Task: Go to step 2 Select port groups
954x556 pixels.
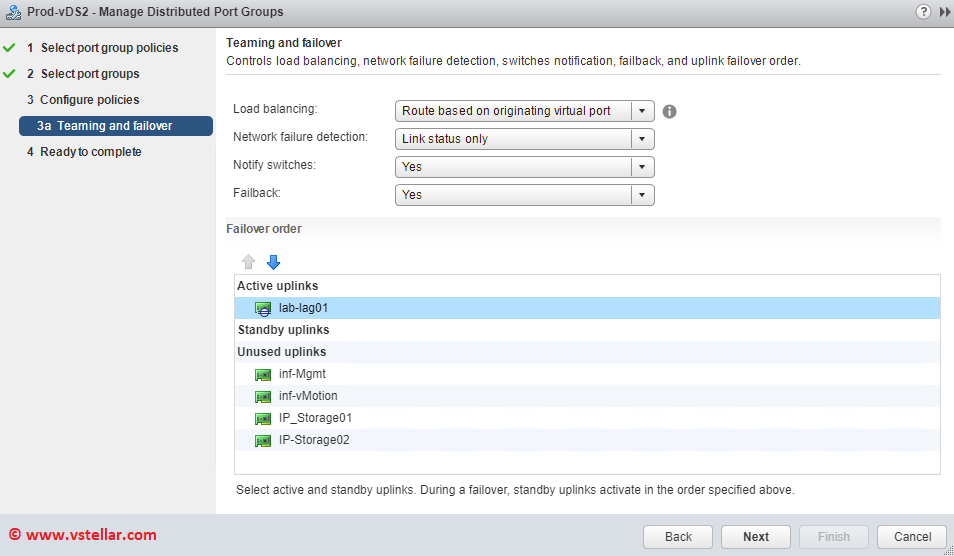Action: pos(90,74)
